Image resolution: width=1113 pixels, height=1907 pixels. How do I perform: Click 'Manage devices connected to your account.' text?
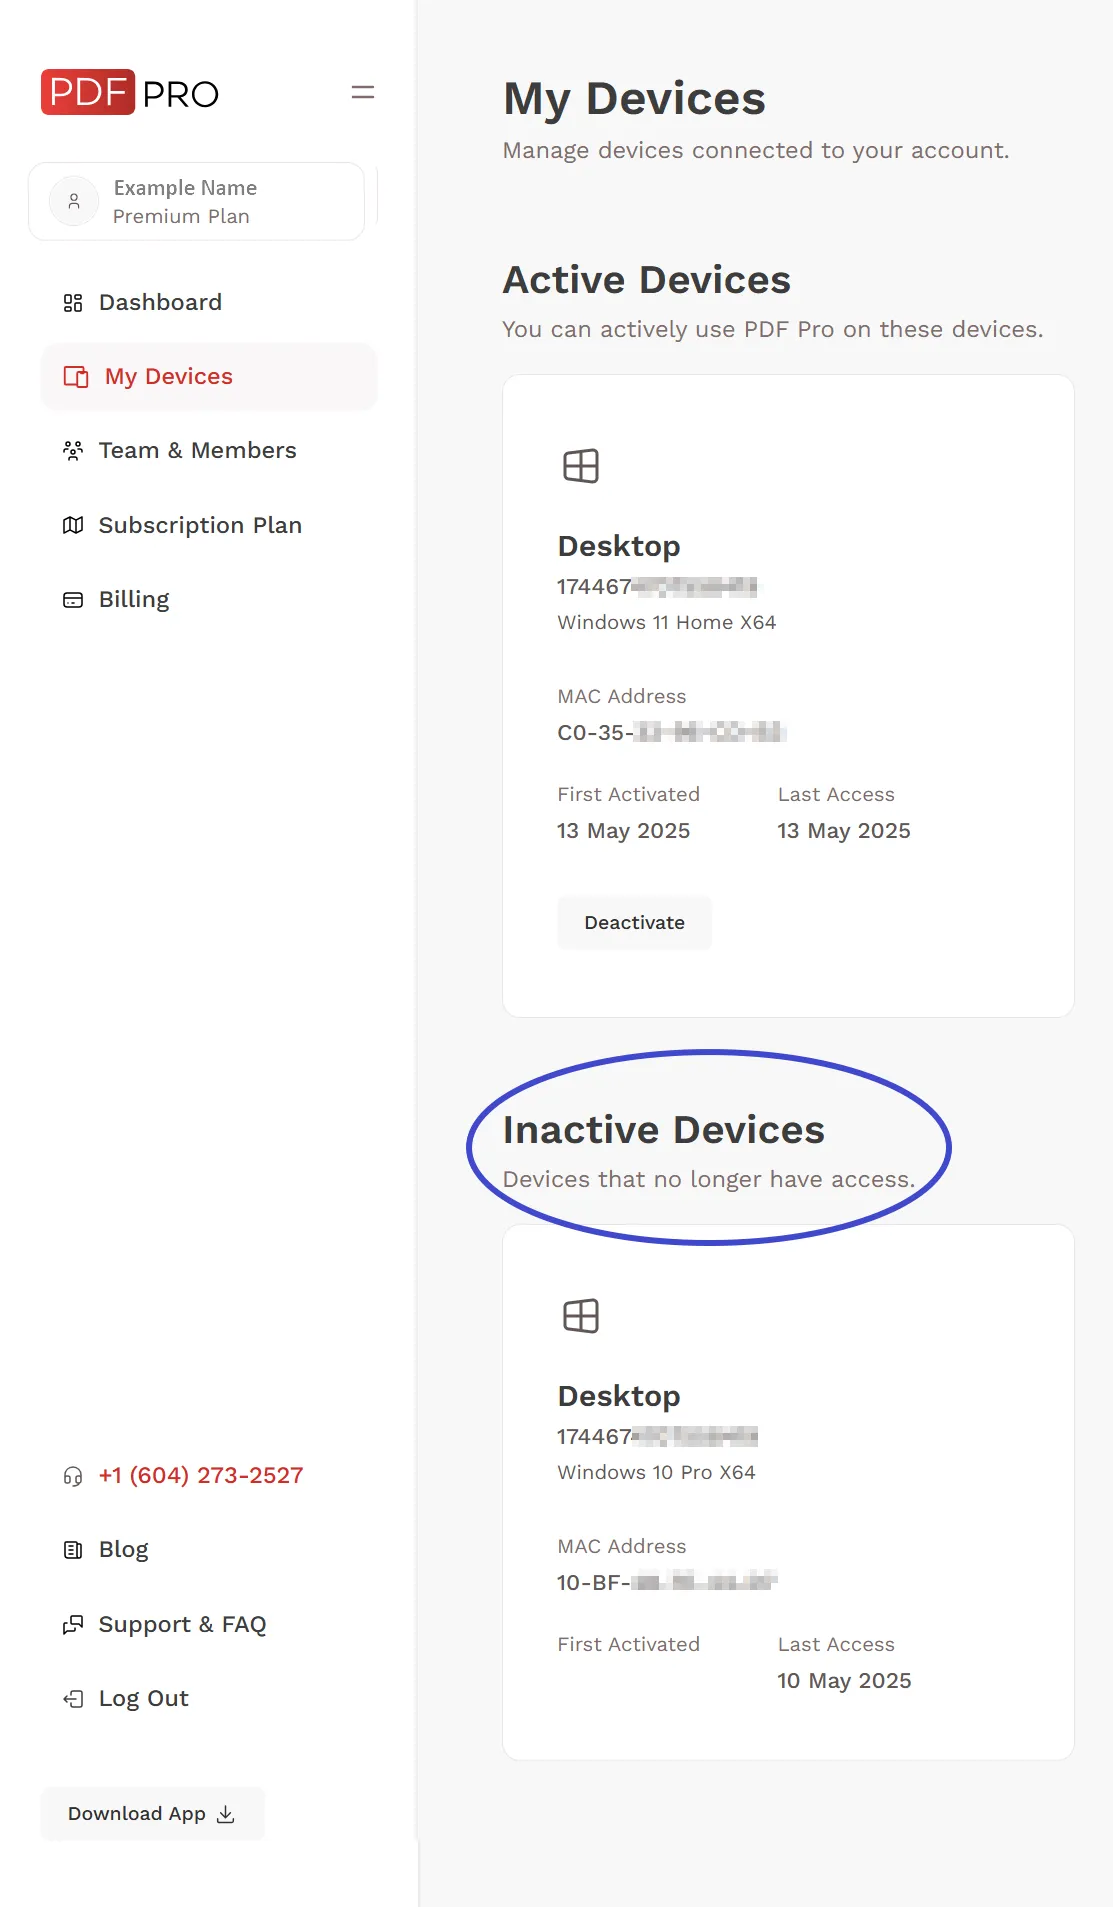tap(756, 151)
